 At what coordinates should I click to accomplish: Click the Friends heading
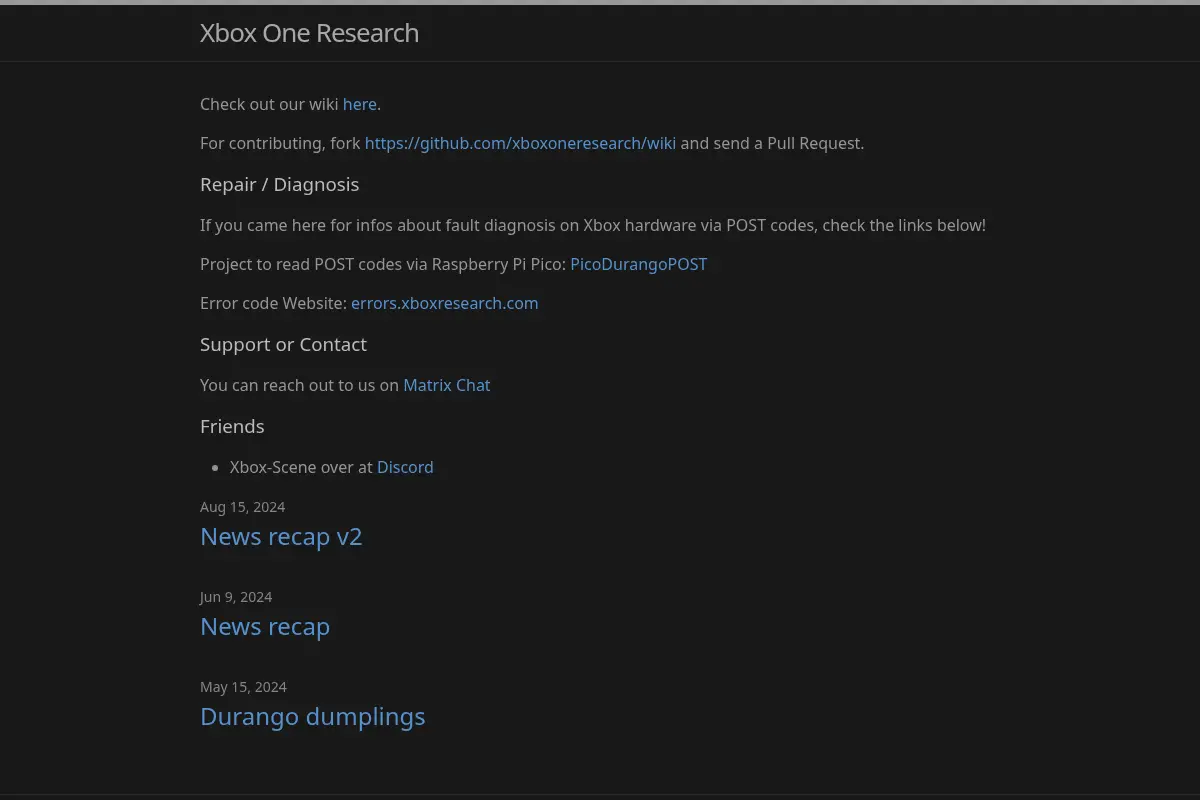coord(232,426)
